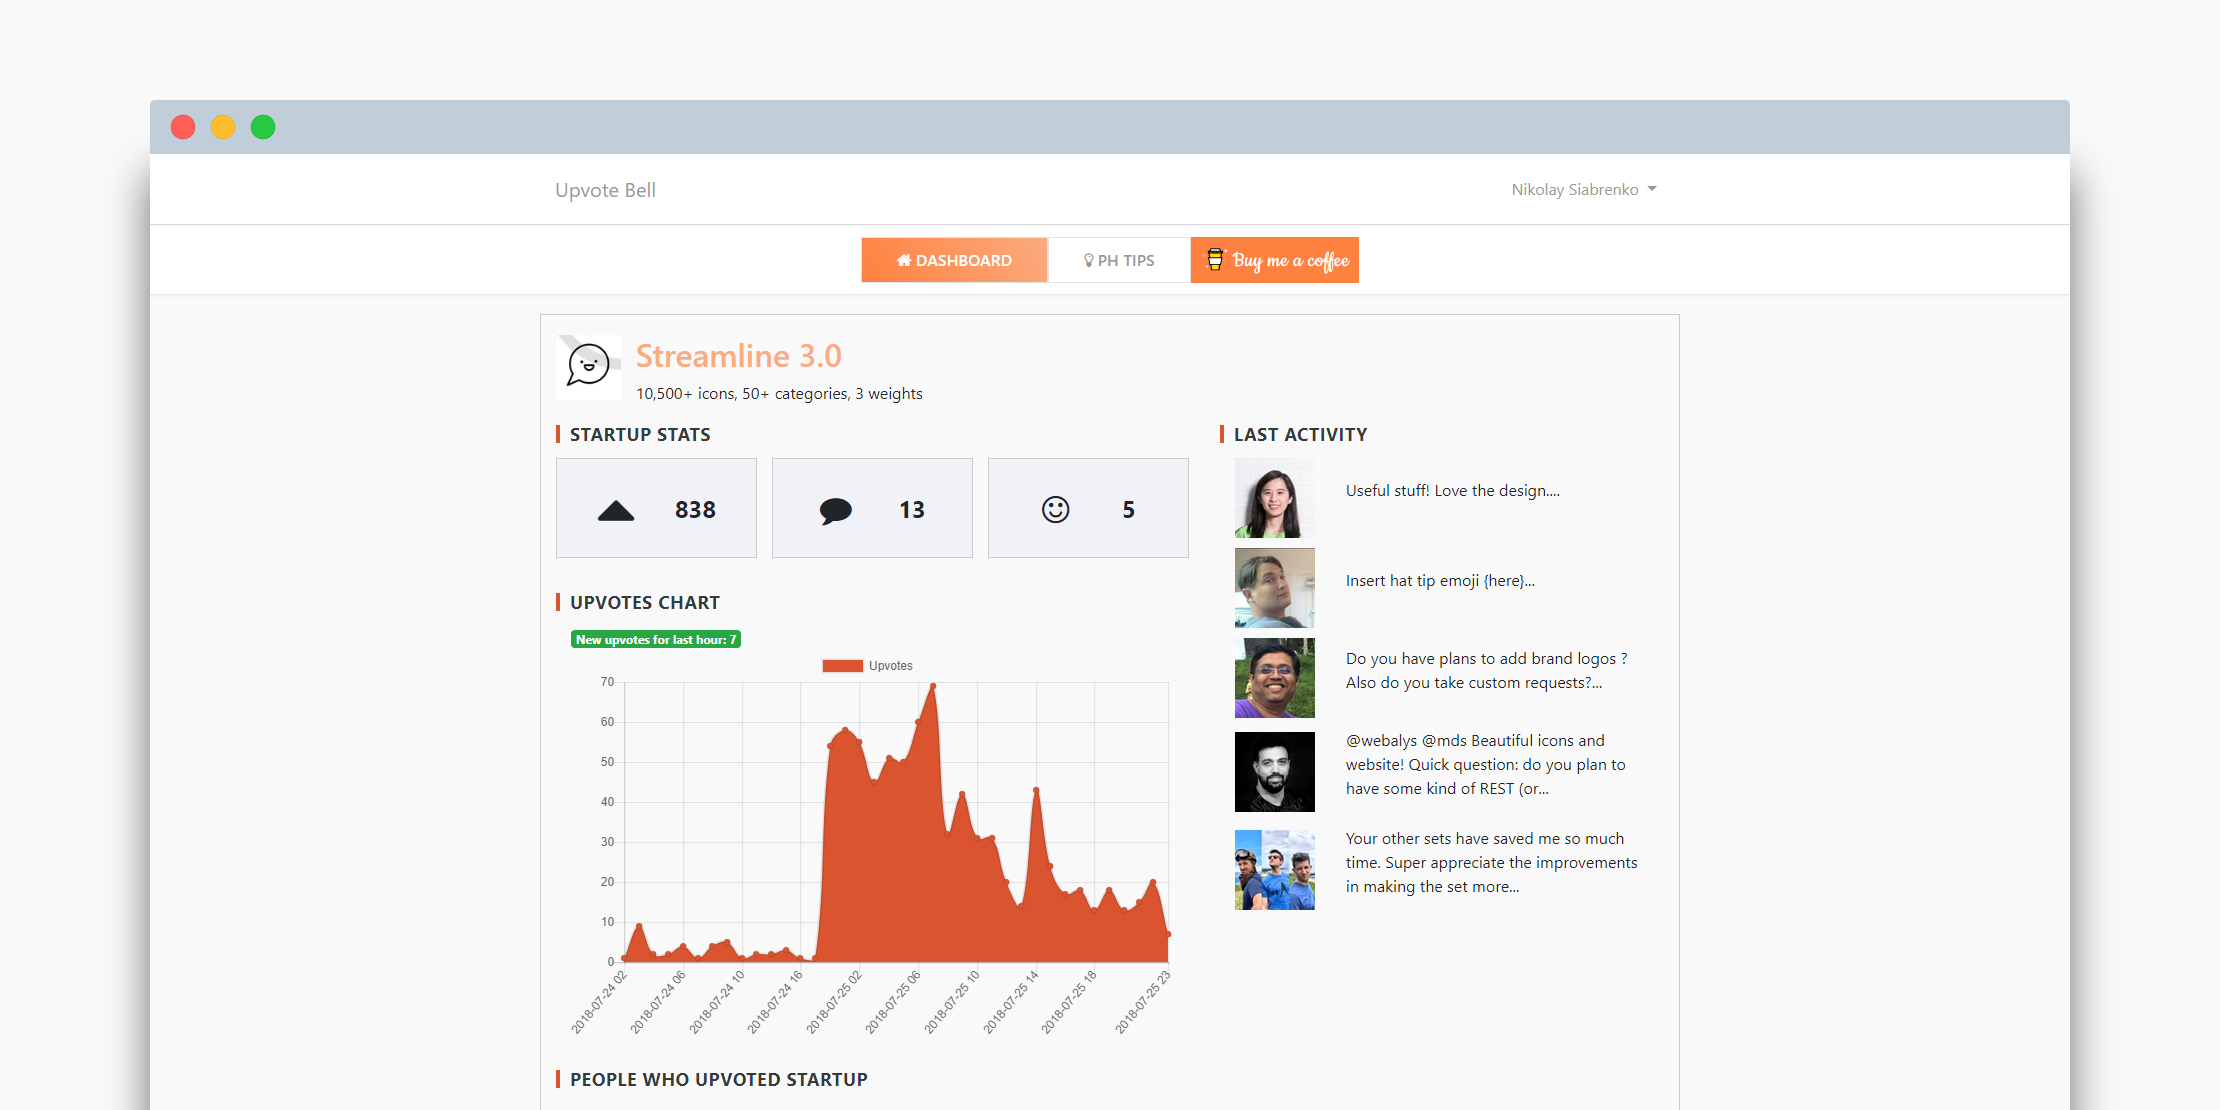Click the coffee cup icon

pyautogui.click(x=1215, y=260)
